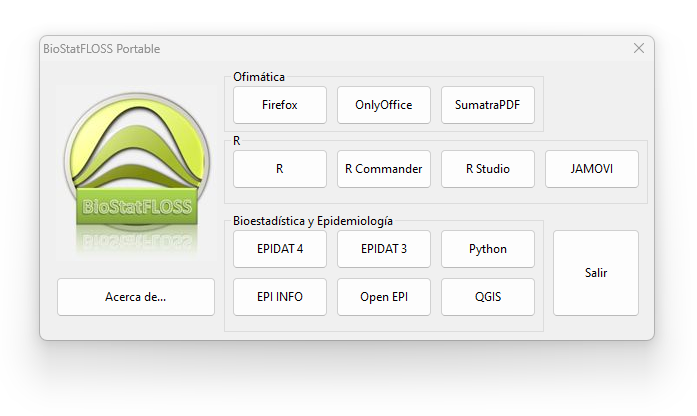Click the BioStatFLOSS Portable title bar text
697x416 pixels.
point(101,49)
